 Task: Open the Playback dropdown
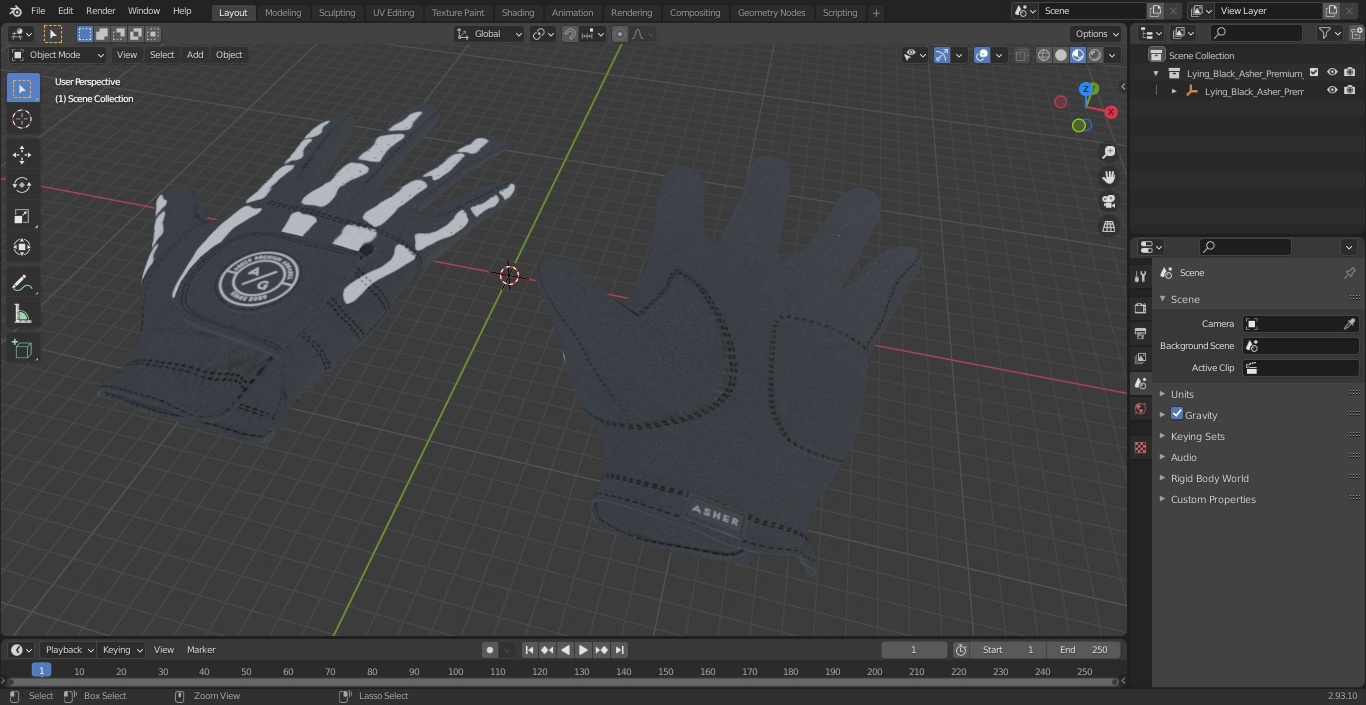click(68, 650)
